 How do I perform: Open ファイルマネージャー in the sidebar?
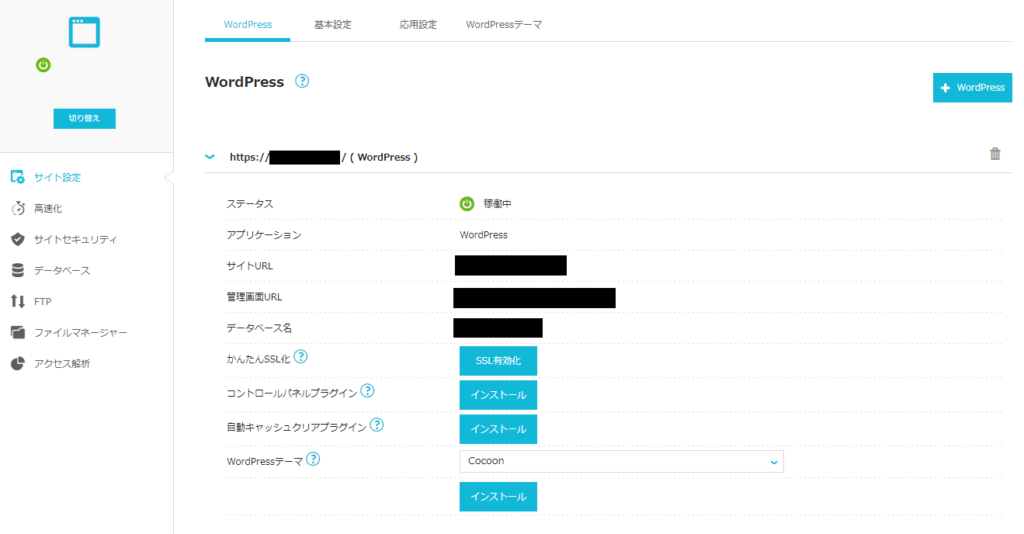[x=80, y=332]
